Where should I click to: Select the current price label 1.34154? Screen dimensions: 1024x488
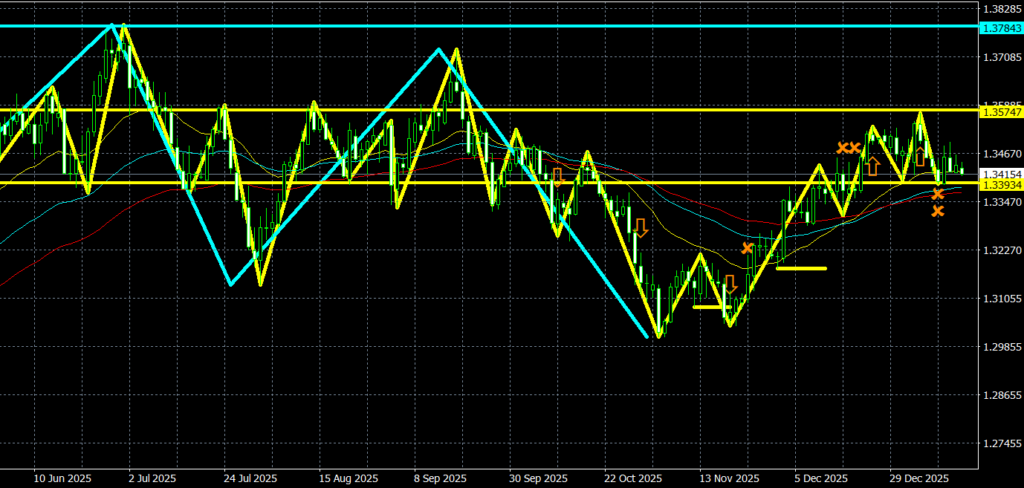pos(1001,174)
